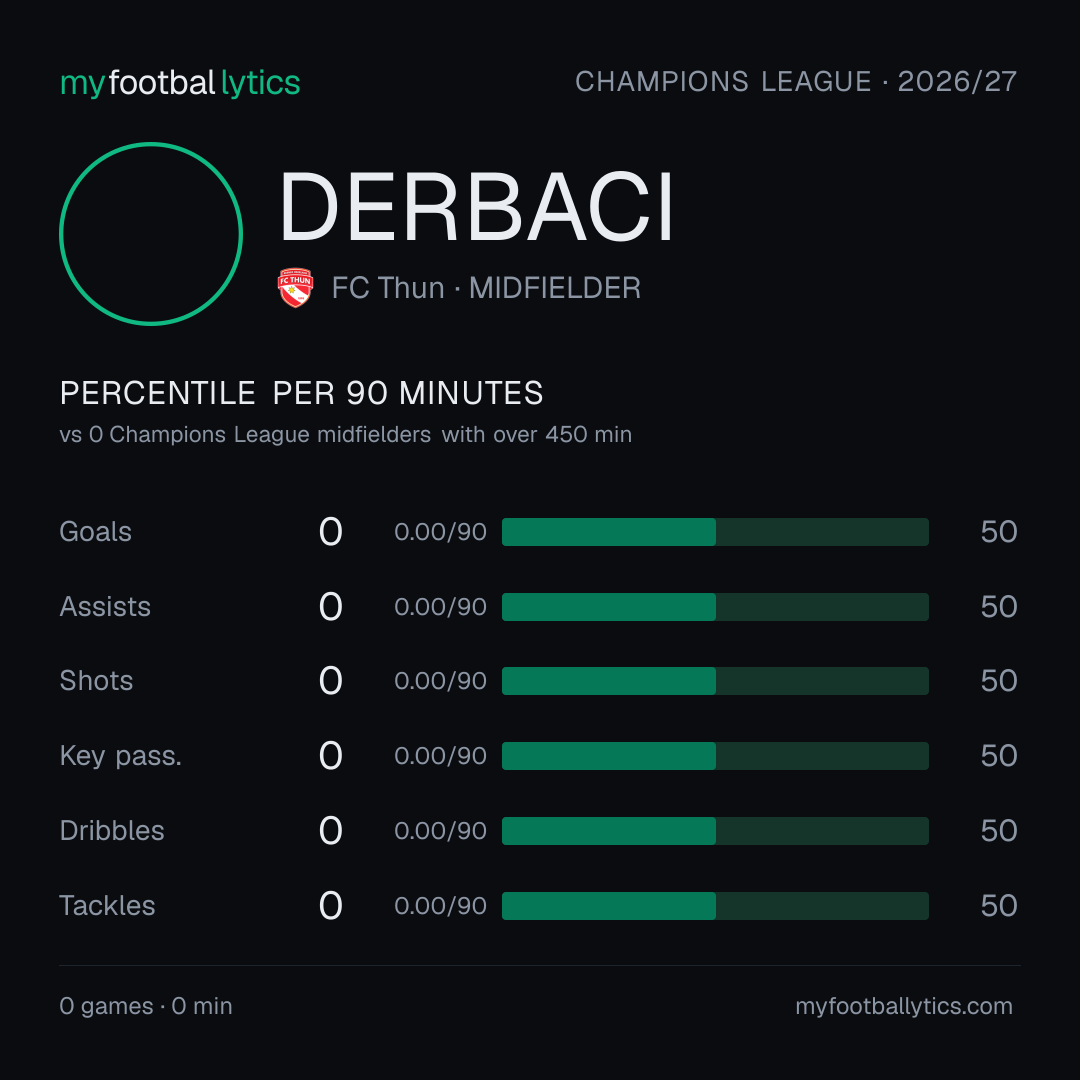This screenshot has height=1080, width=1080.
Task: Click the empty player photo circle
Action: point(151,233)
